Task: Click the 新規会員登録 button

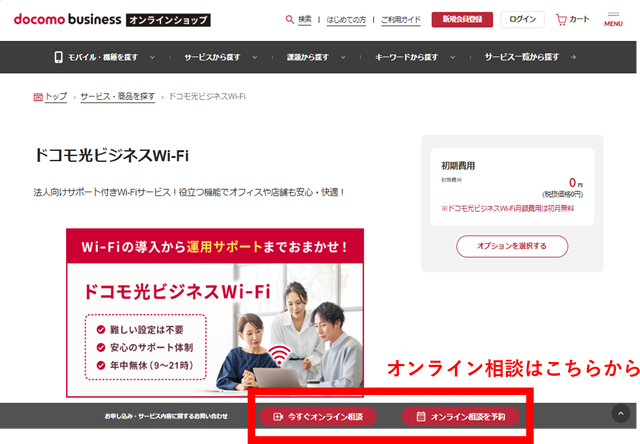Action: pos(462,19)
